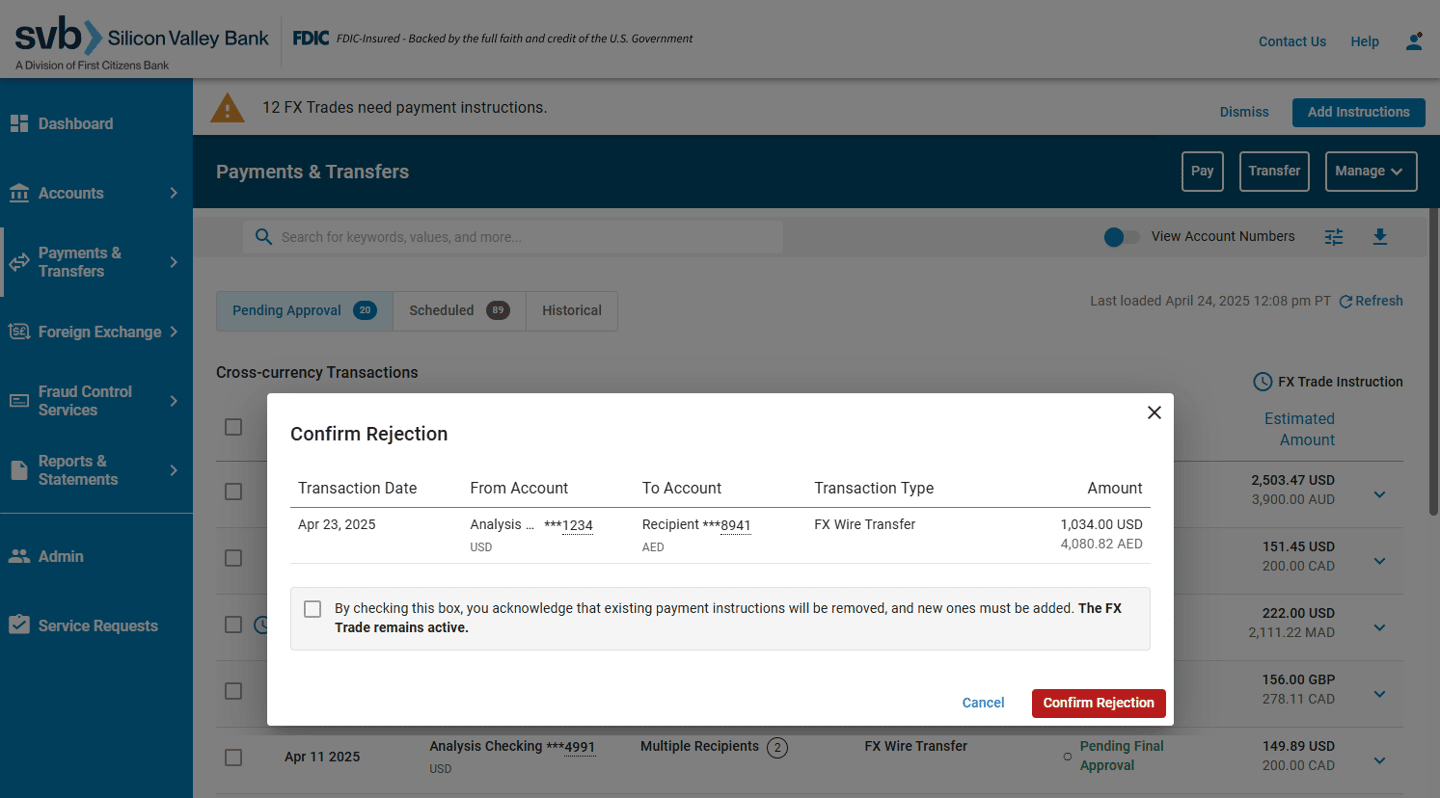
Task: Open the Historical tab
Action: point(571,311)
